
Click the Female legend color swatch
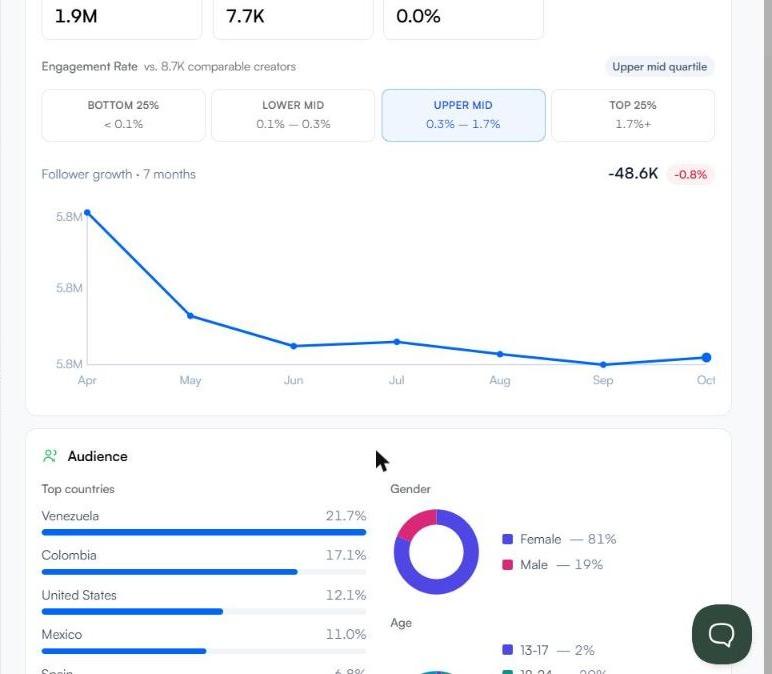click(x=507, y=539)
